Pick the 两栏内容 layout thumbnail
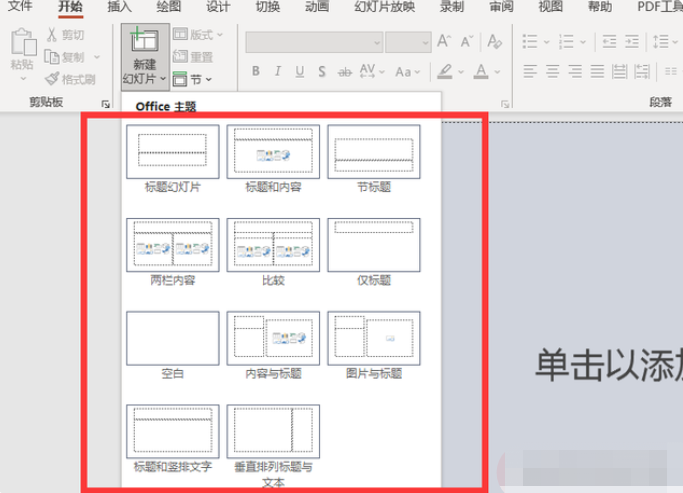This screenshot has height=493, width=683. [x=173, y=245]
